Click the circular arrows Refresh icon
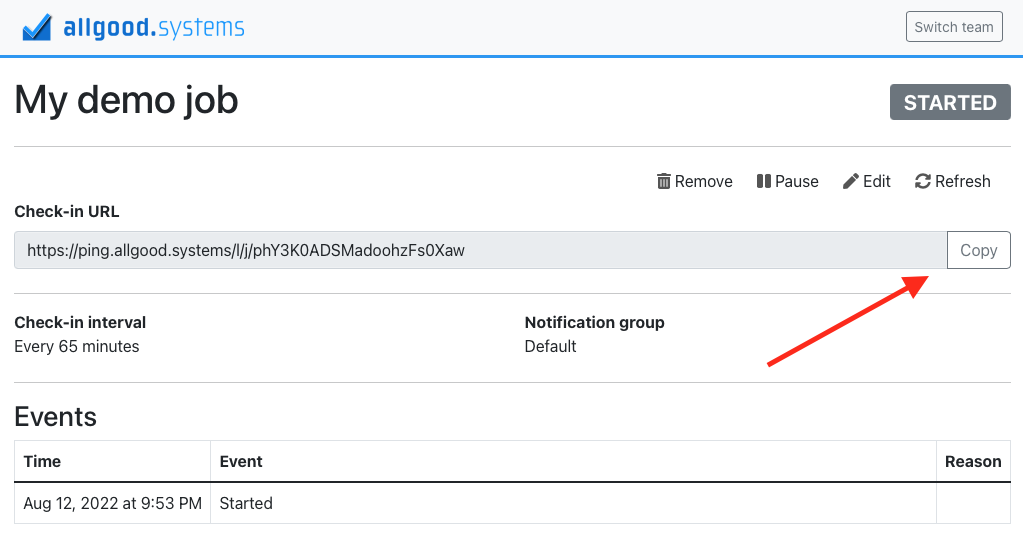This screenshot has height=536, width=1023. tap(923, 181)
